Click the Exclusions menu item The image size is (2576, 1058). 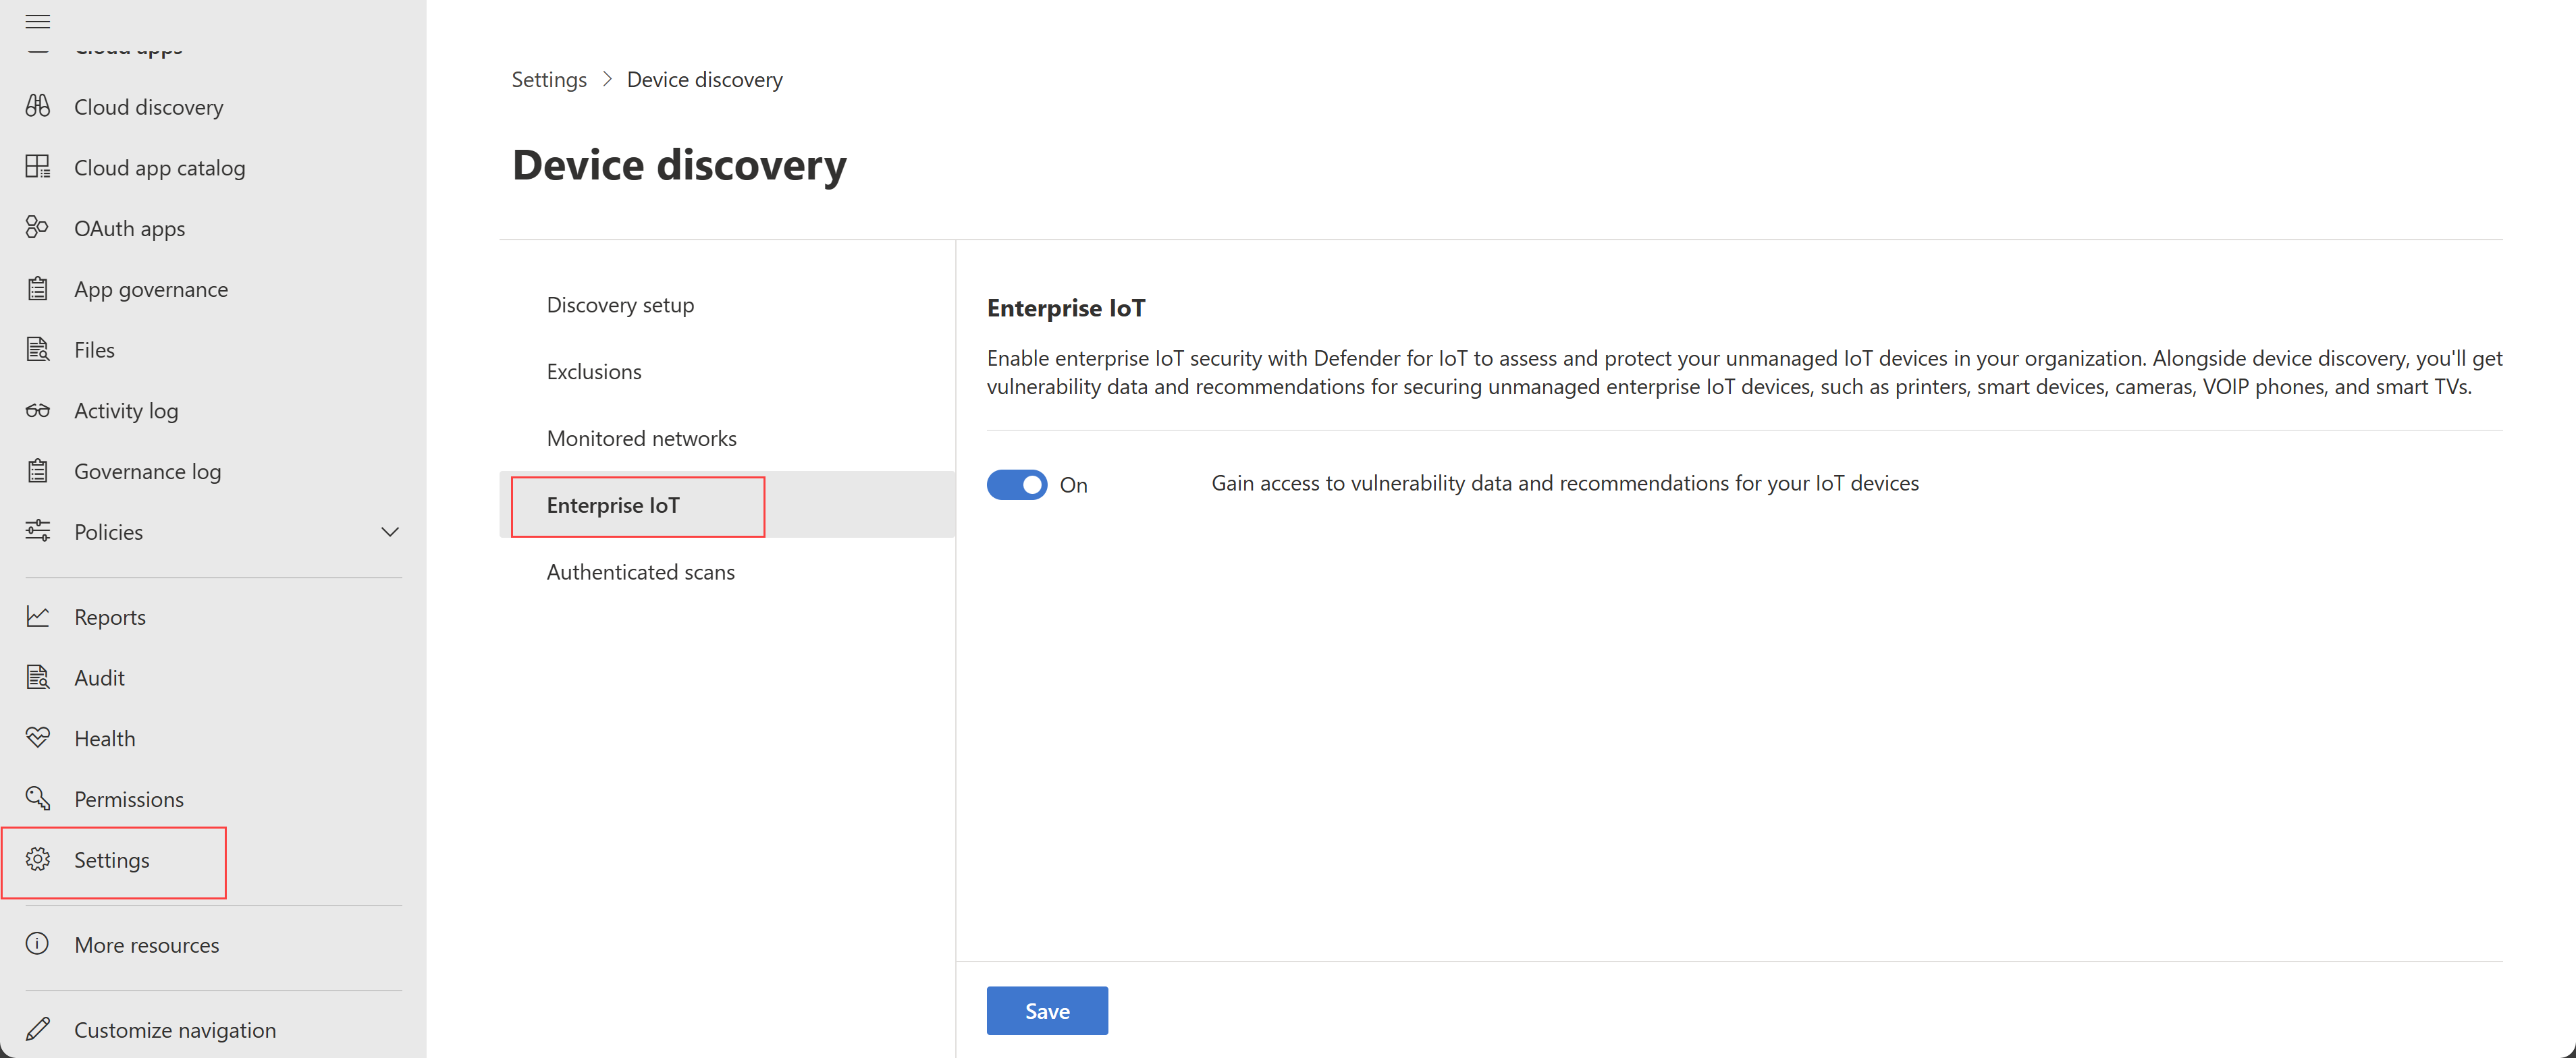pyautogui.click(x=593, y=370)
